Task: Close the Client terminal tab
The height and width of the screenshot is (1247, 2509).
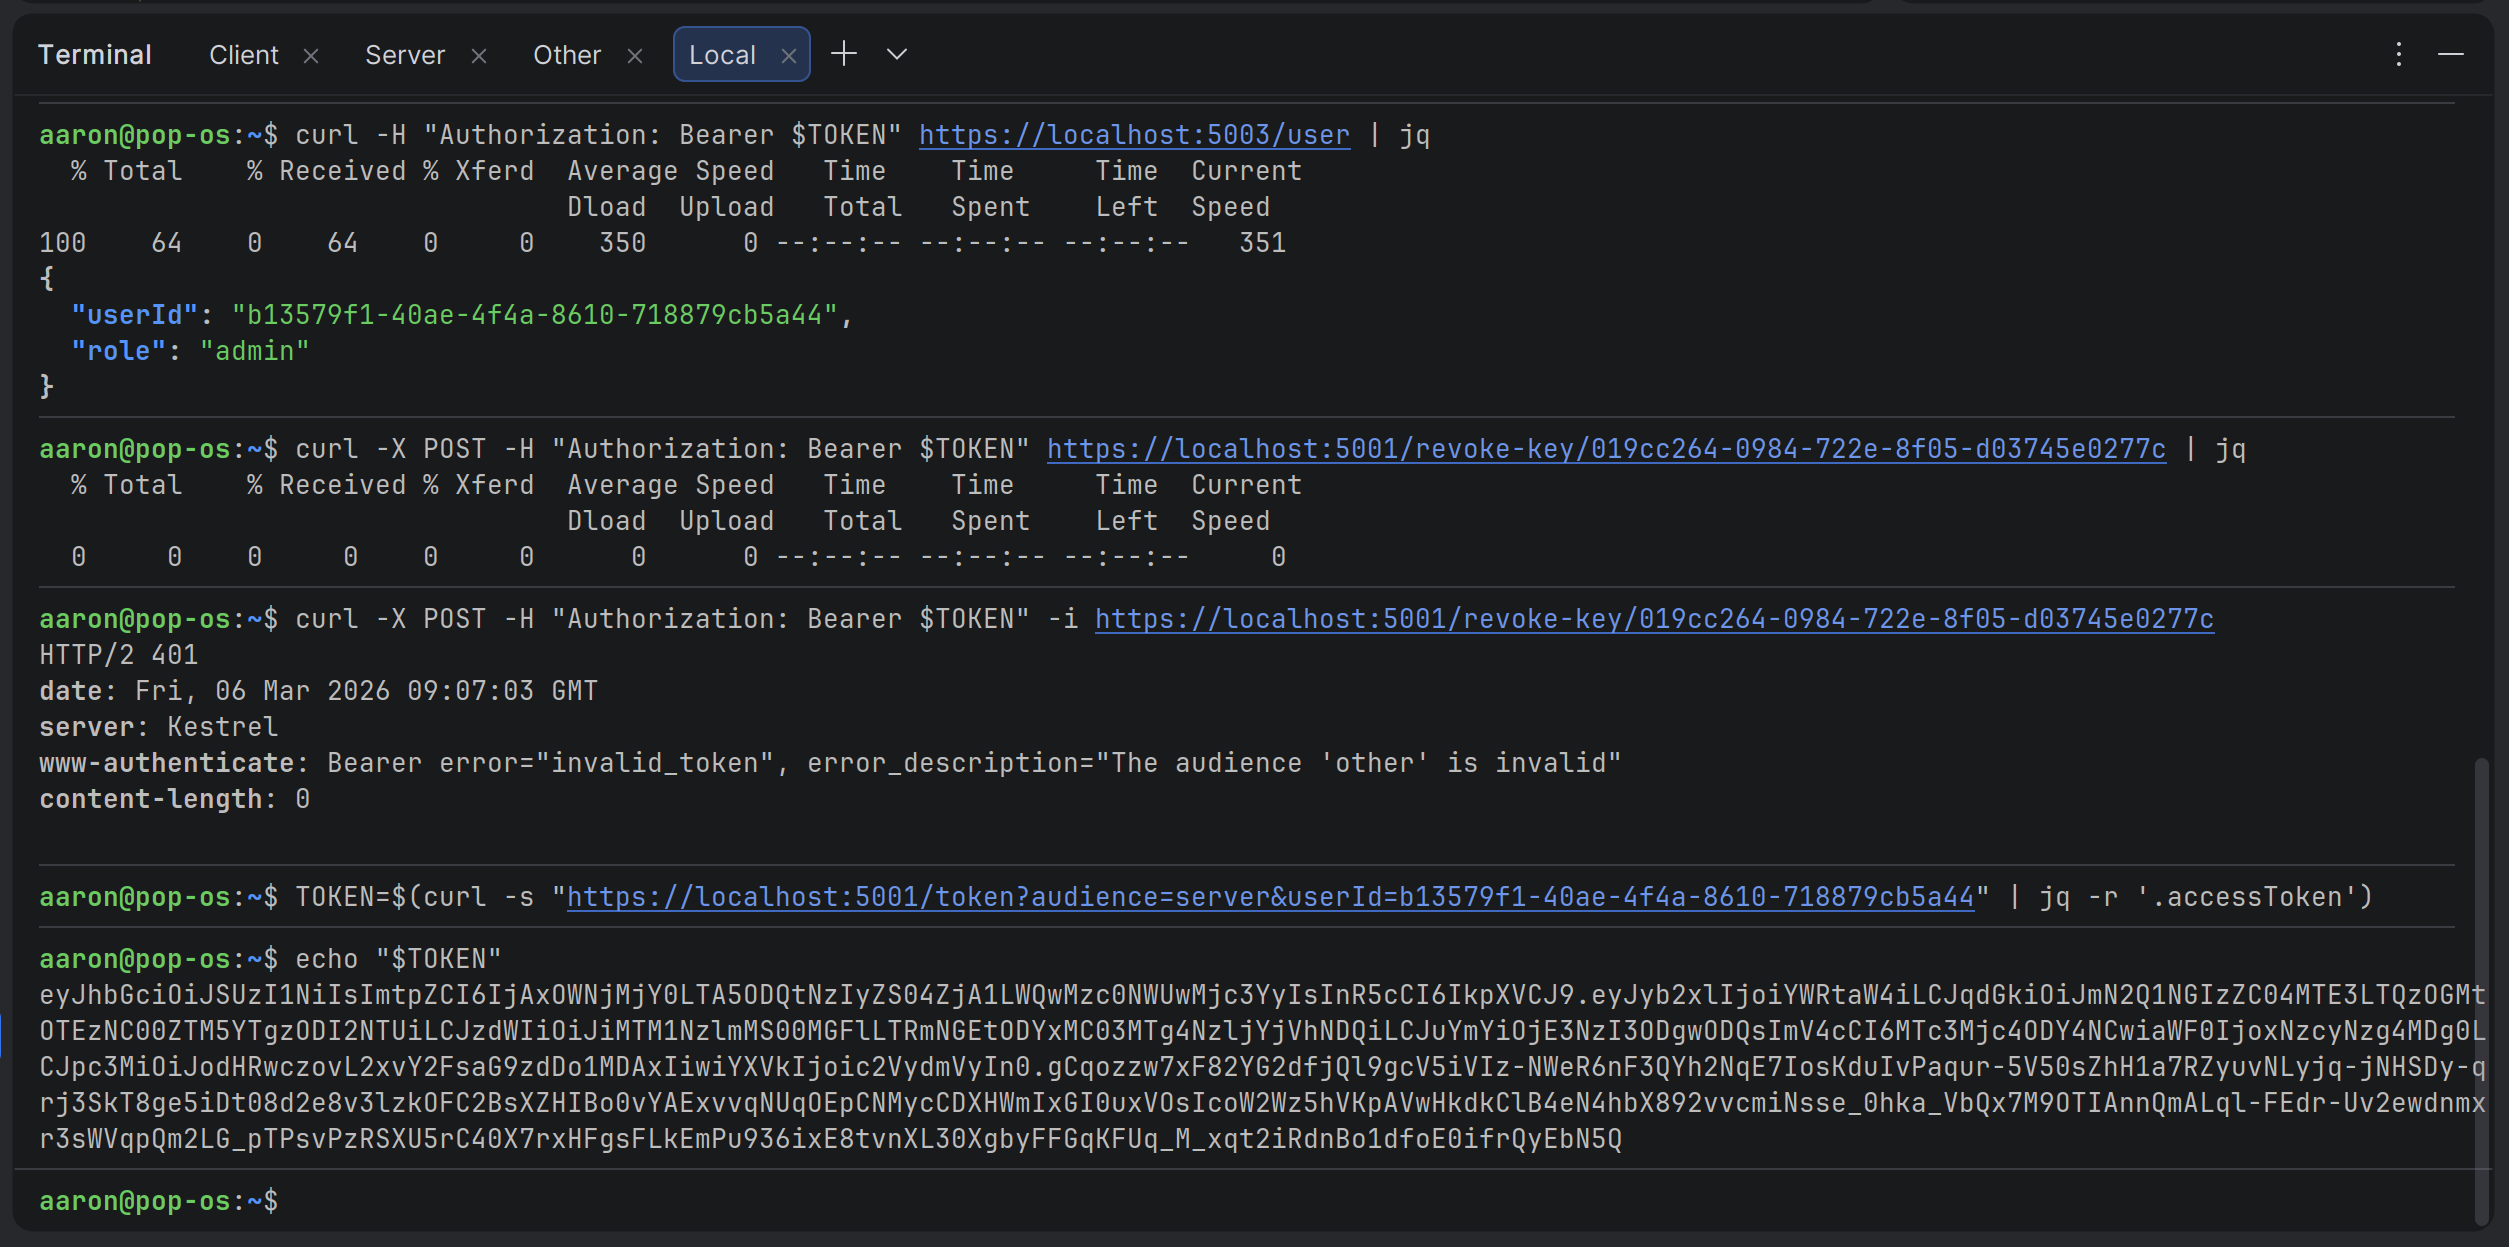Action: click(311, 56)
